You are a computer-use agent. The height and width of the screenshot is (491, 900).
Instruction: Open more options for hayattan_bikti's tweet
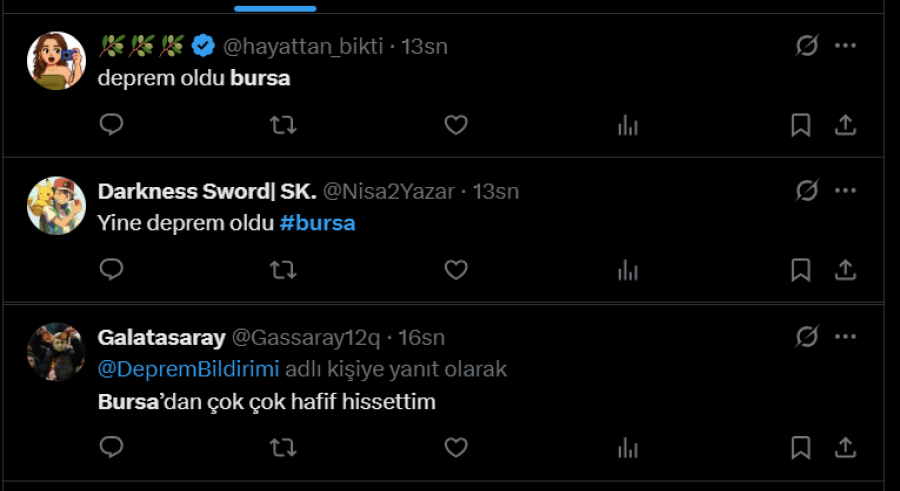[x=845, y=45]
